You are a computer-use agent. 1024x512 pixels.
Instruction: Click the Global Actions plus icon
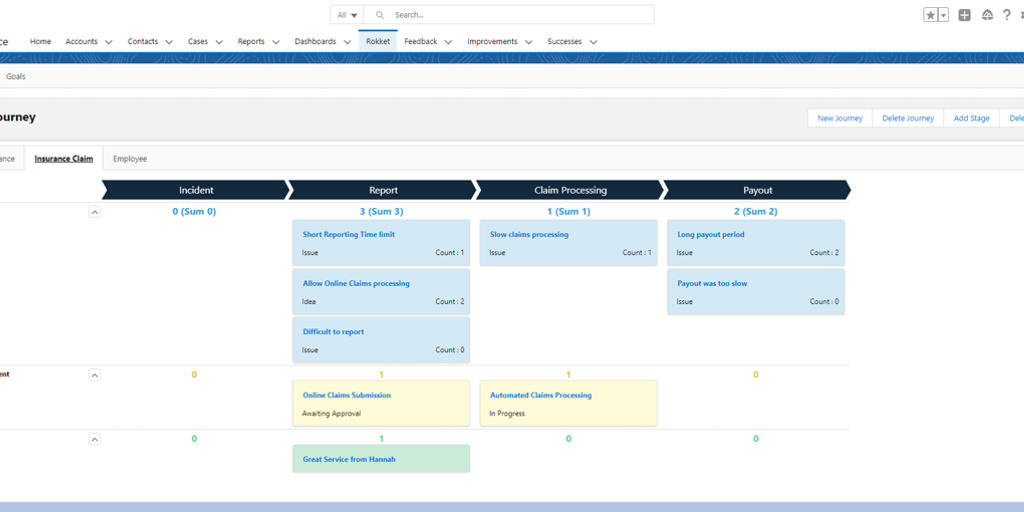(964, 15)
